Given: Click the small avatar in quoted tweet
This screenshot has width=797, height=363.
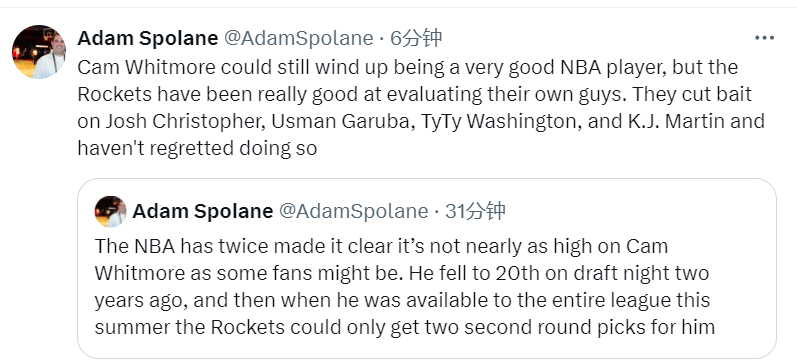Looking at the screenshot, I should coord(110,211).
